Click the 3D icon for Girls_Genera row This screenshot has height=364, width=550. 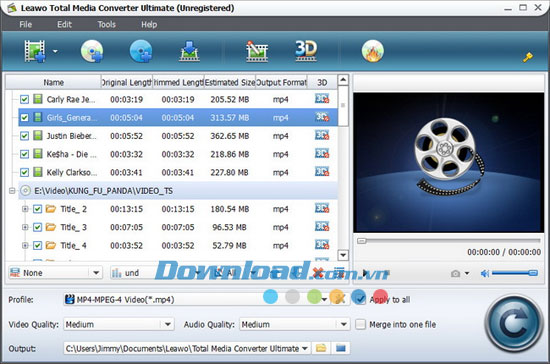pyautogui.click(x=322, y=117)
